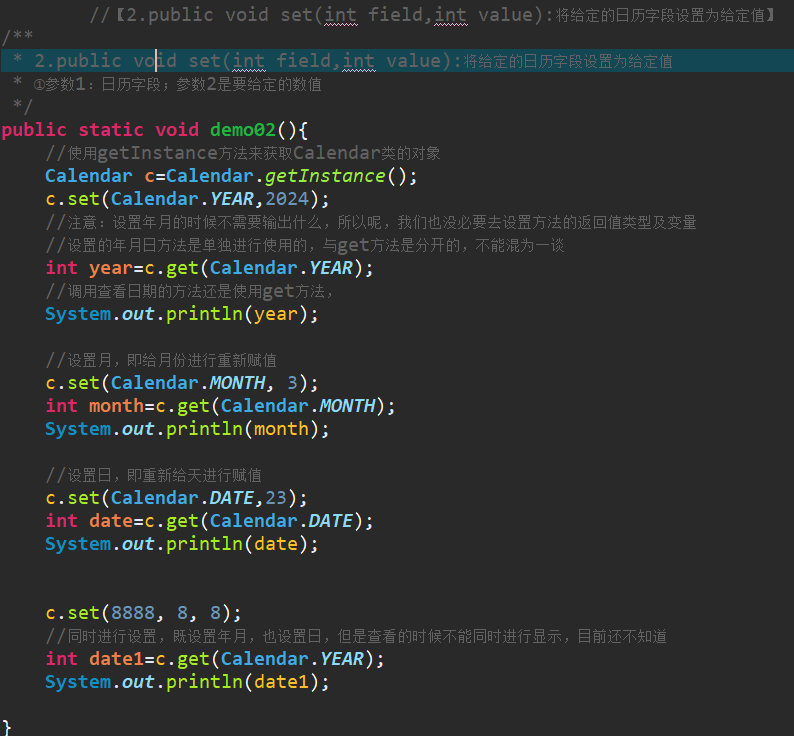Click the line 'int date=c.get(Calendar.DATE);'
This screenshot has height=736, width=794.
pyautogui.click(x=209, y=521)
